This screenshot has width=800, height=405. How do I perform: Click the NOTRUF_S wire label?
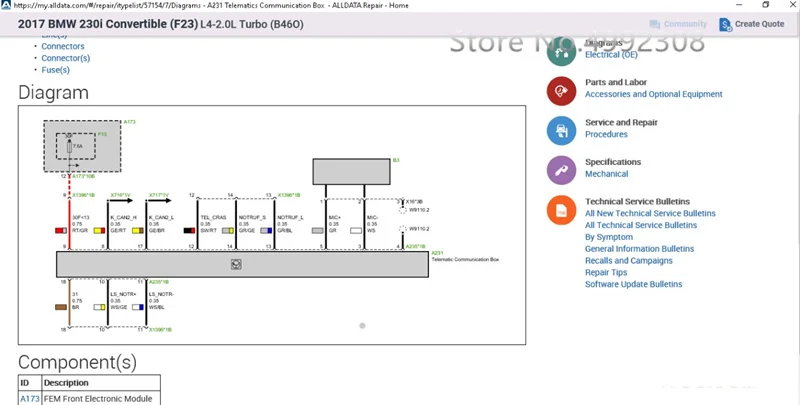tap(252, 217)
